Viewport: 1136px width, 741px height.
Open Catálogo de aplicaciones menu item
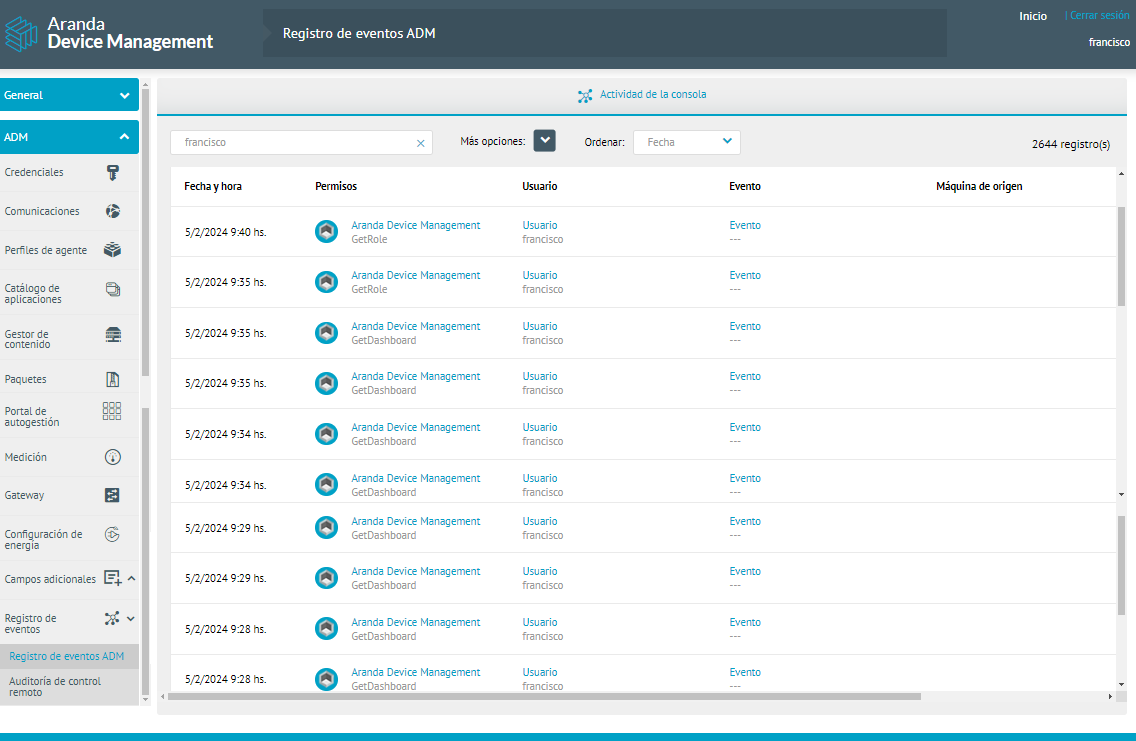pyautogui.click(x=69, y=293)
